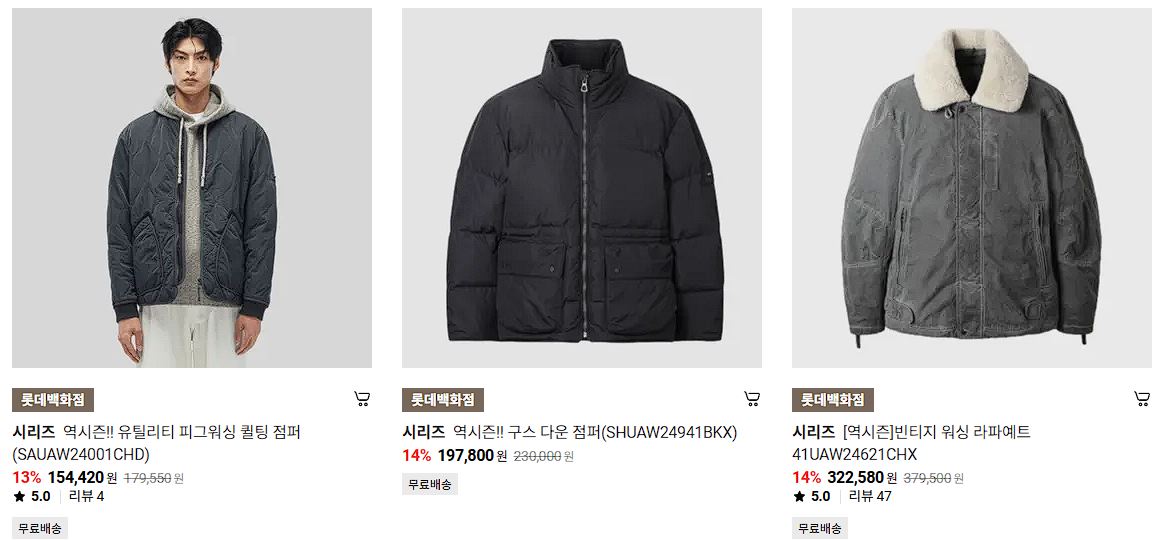The height and width of the screenshot is (540, 1160).
Task: Click 롯데백화점 badge under quilted jacket
Action: point(53,400)
